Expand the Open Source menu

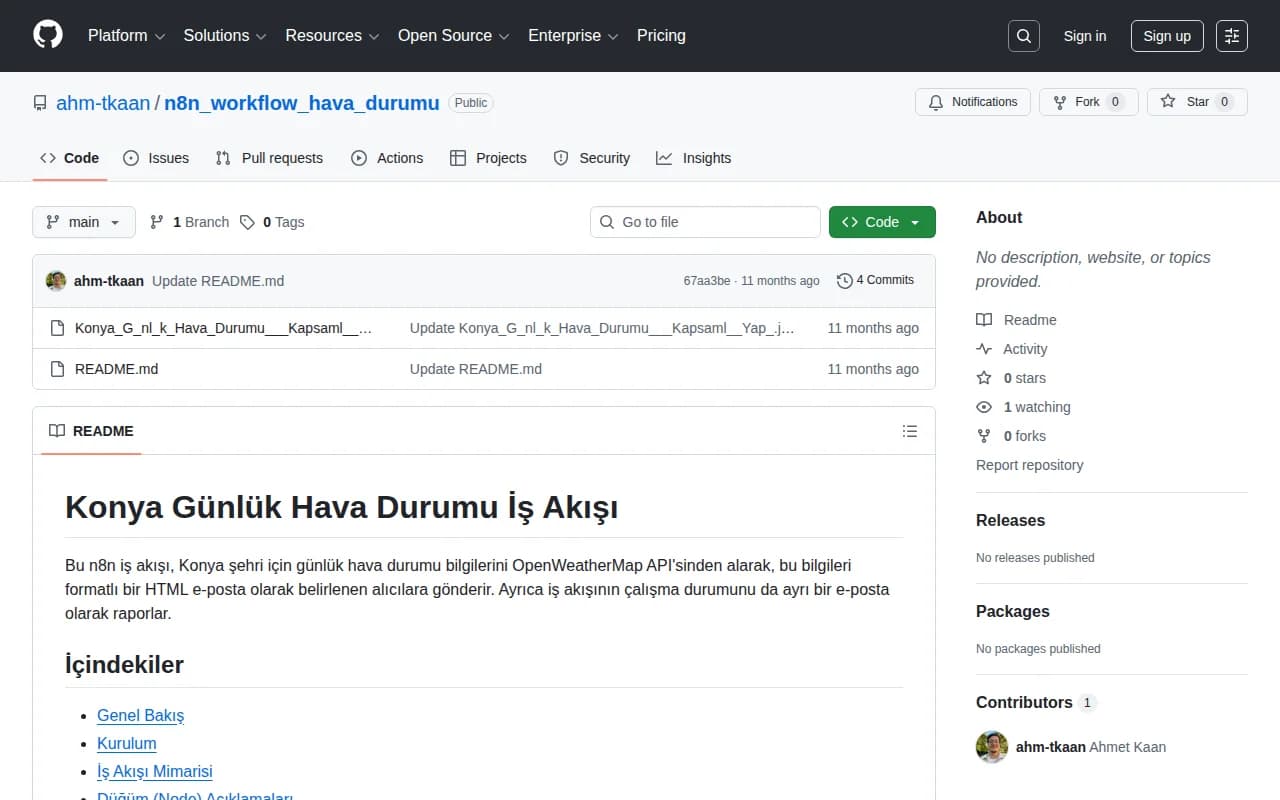pos(452,35)
